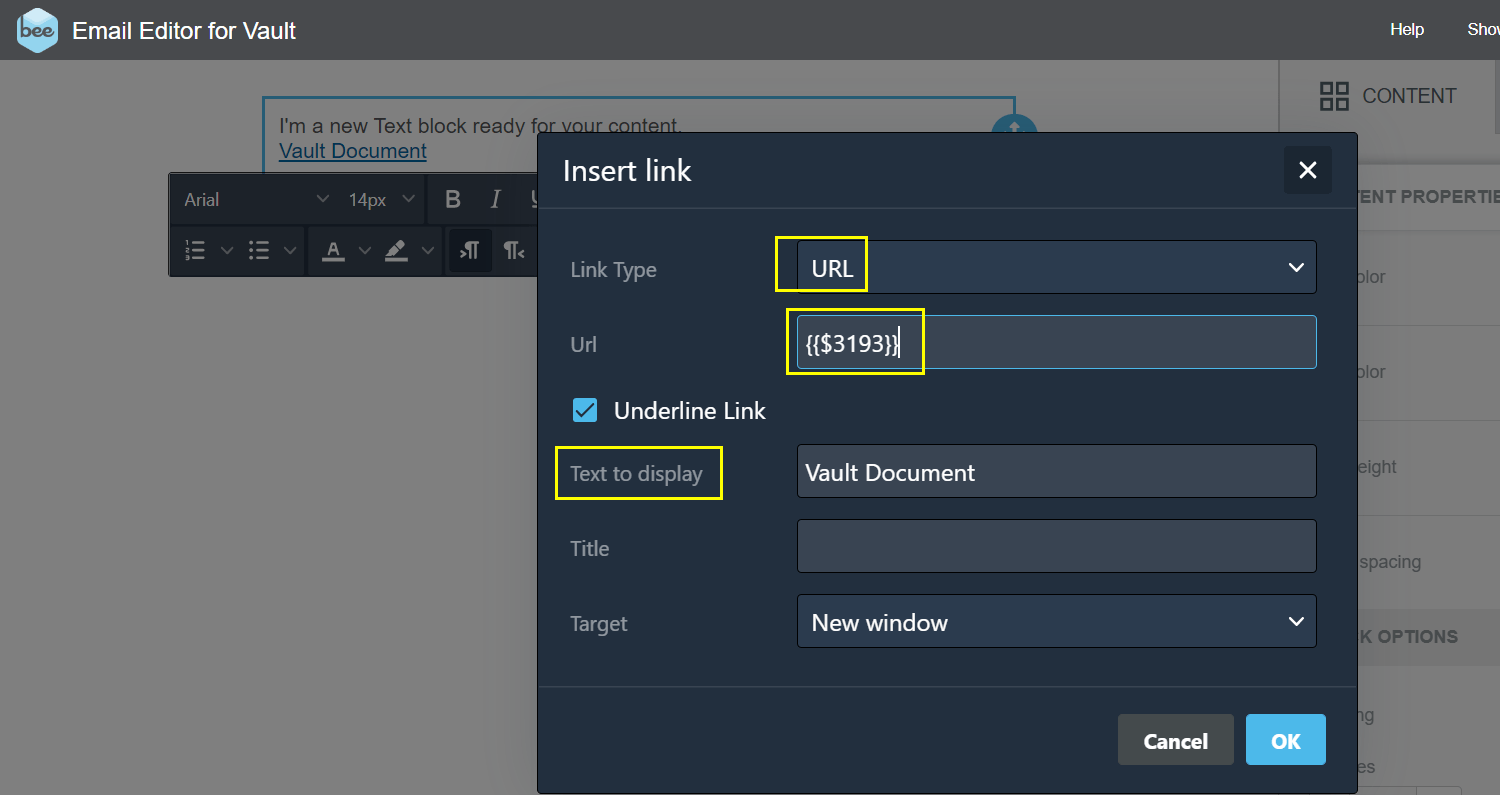Click the Url input field

[x=1056, y=343]
